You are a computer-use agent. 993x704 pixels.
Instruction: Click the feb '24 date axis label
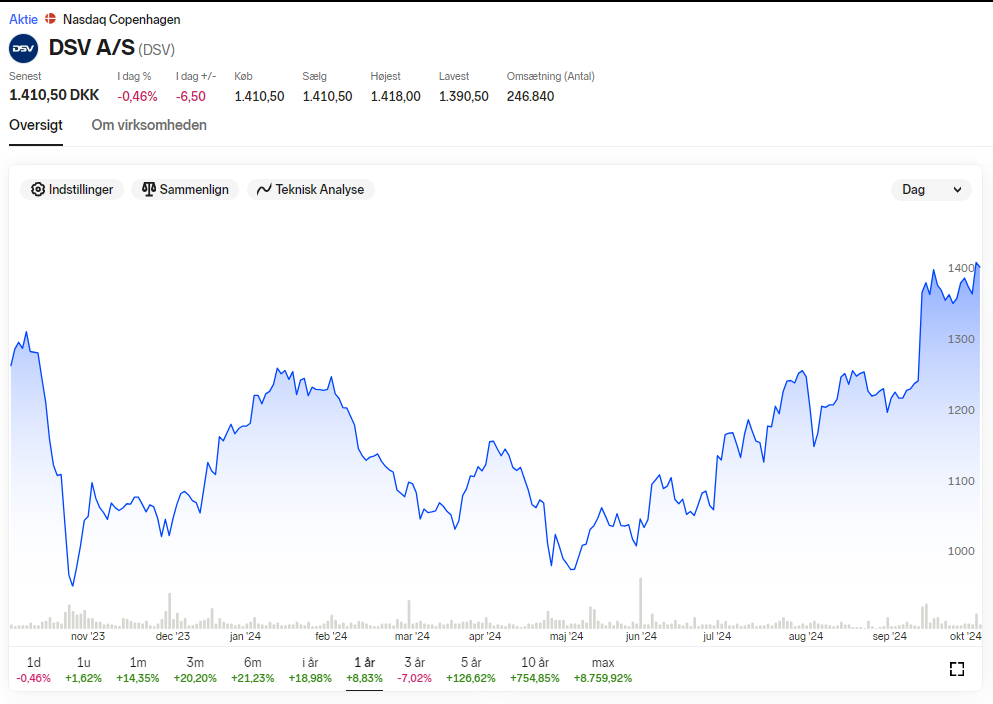(331, 636)
